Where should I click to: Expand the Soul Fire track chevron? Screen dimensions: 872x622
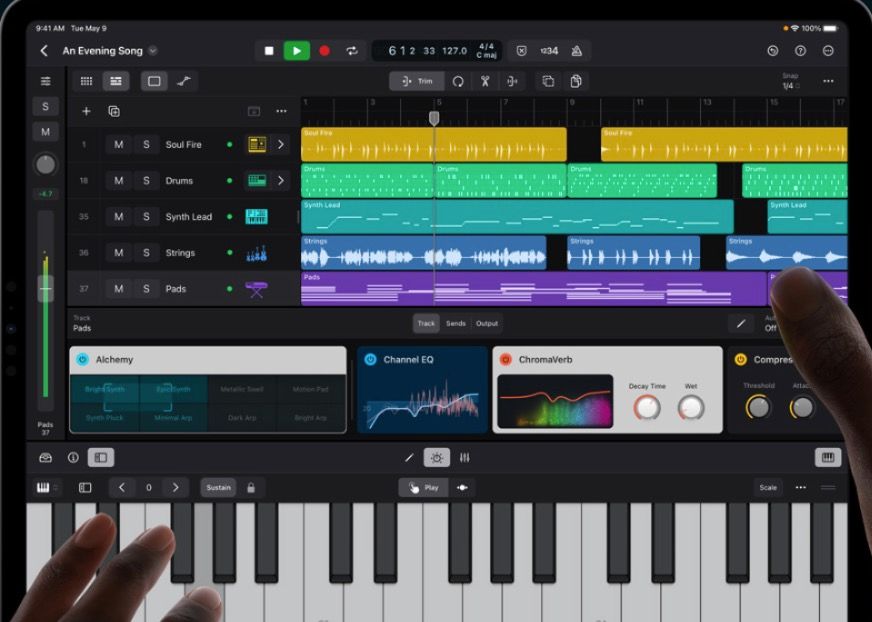click(x=280, y=145)
